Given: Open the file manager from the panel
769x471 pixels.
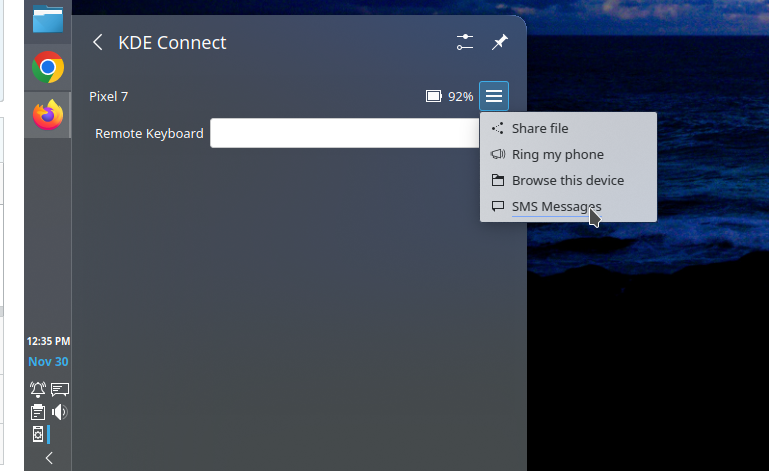Looking at the screenshot, I should click(48, 19).
